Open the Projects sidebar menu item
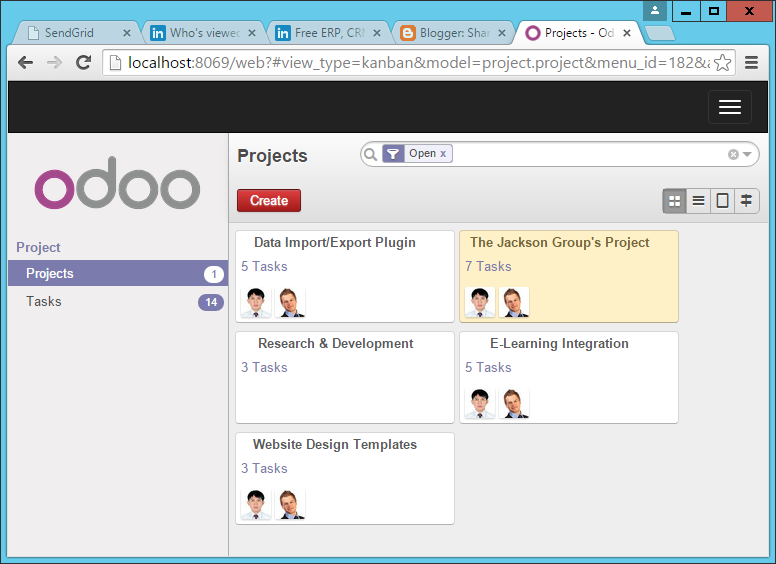This screenshot has height=564, width=776. (x=118, y=273)
